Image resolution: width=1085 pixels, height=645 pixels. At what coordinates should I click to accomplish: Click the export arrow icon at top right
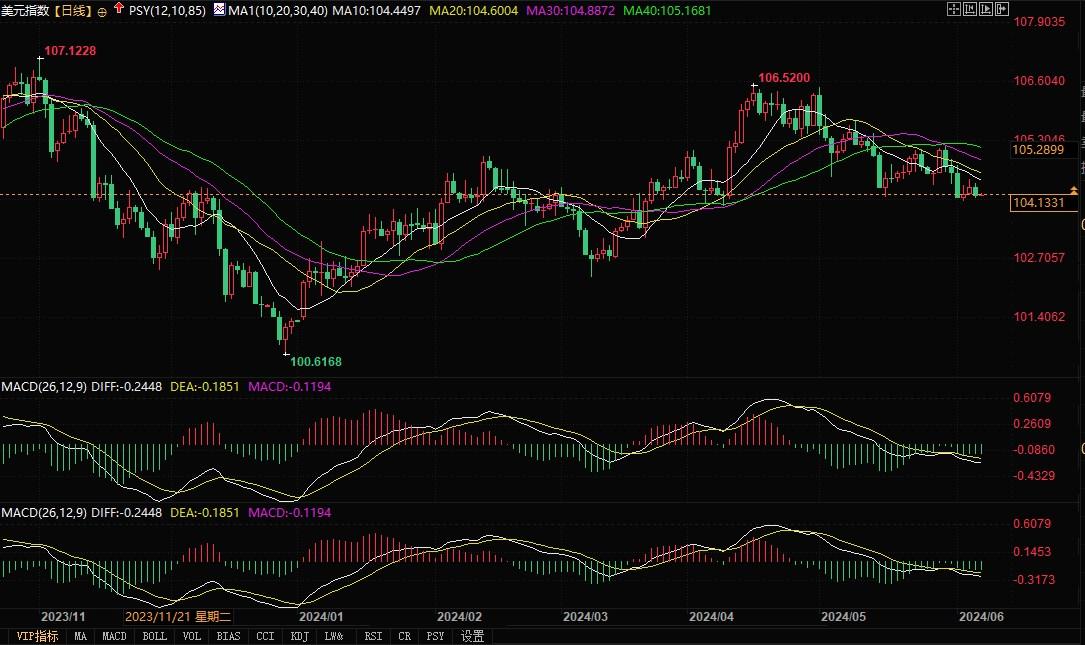coord(1000,9)
